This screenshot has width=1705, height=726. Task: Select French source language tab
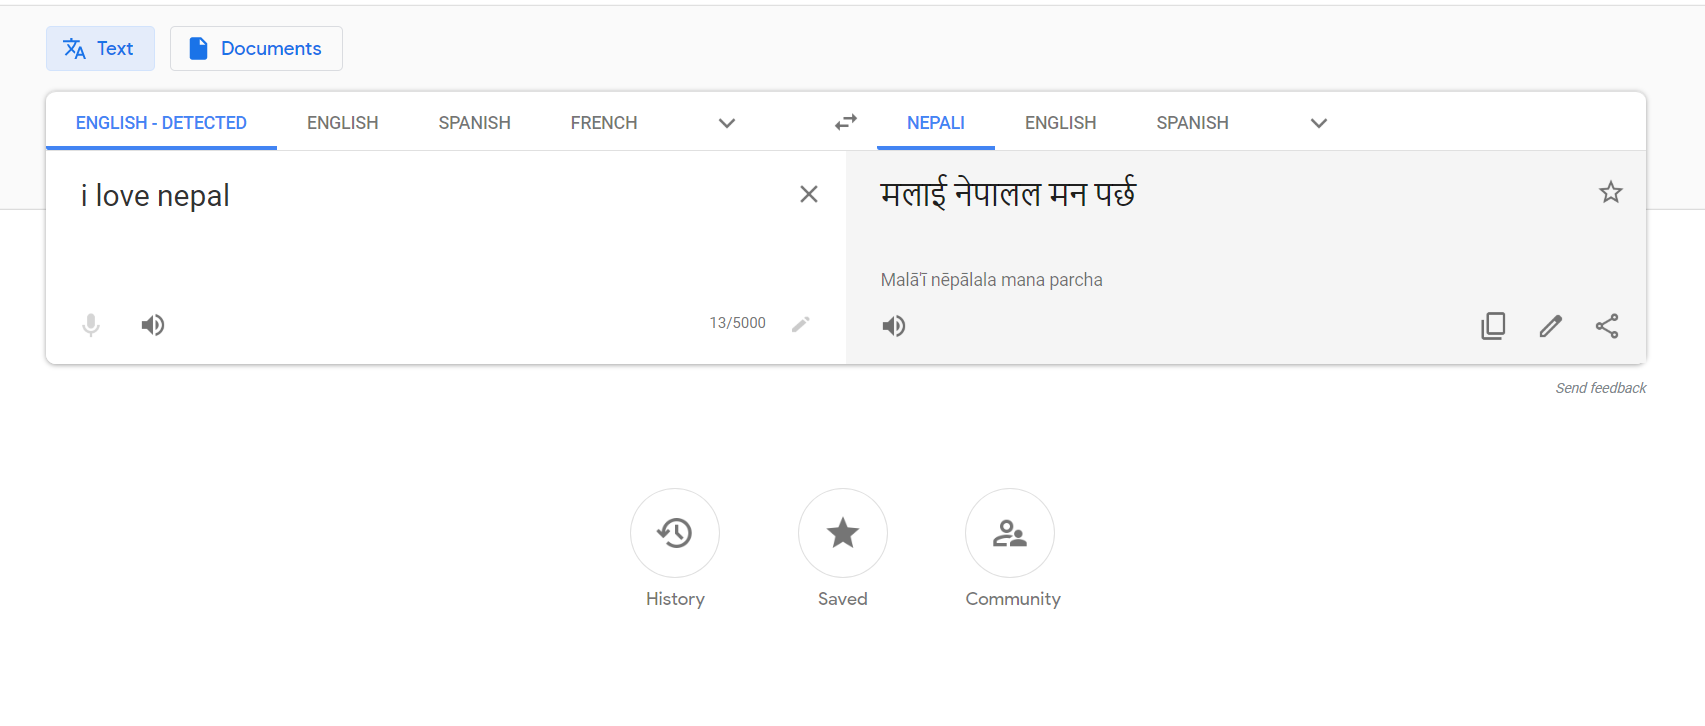[604, 122]
